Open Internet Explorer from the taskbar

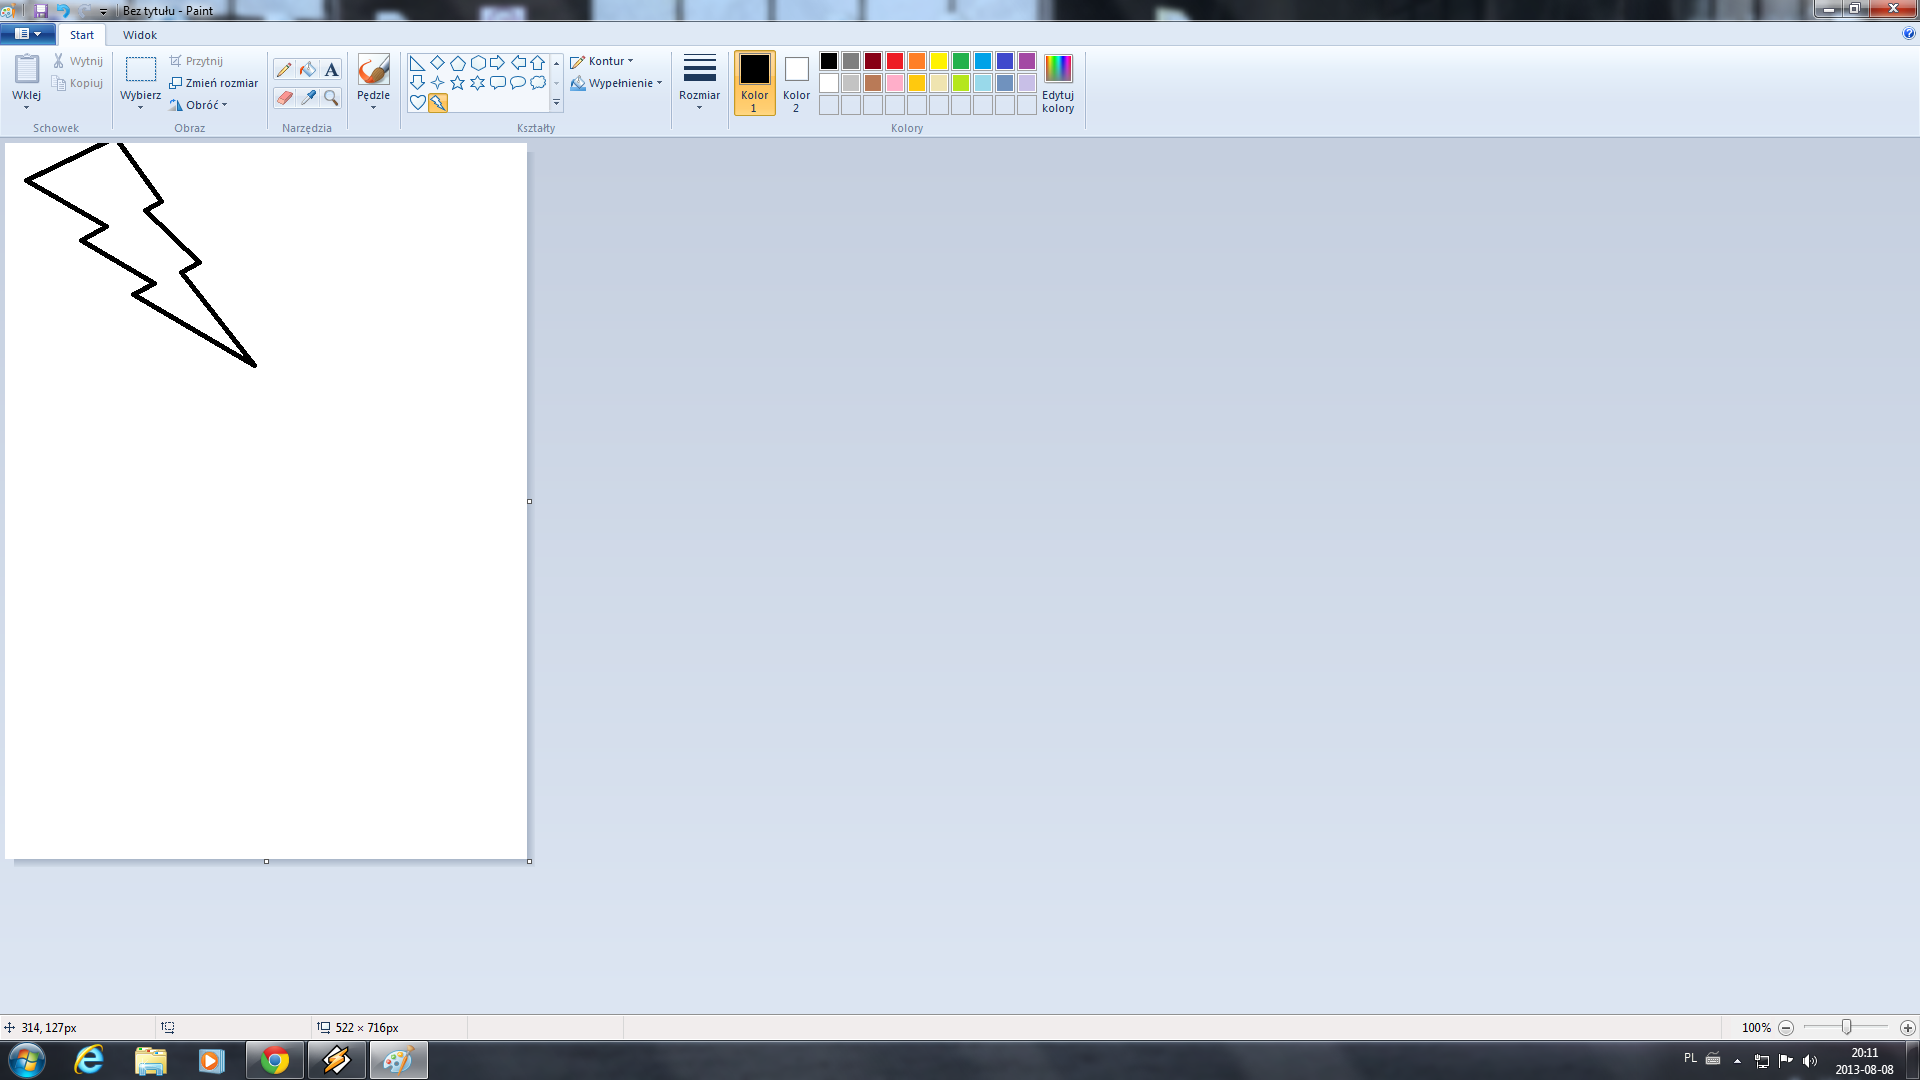(89, 1060)
